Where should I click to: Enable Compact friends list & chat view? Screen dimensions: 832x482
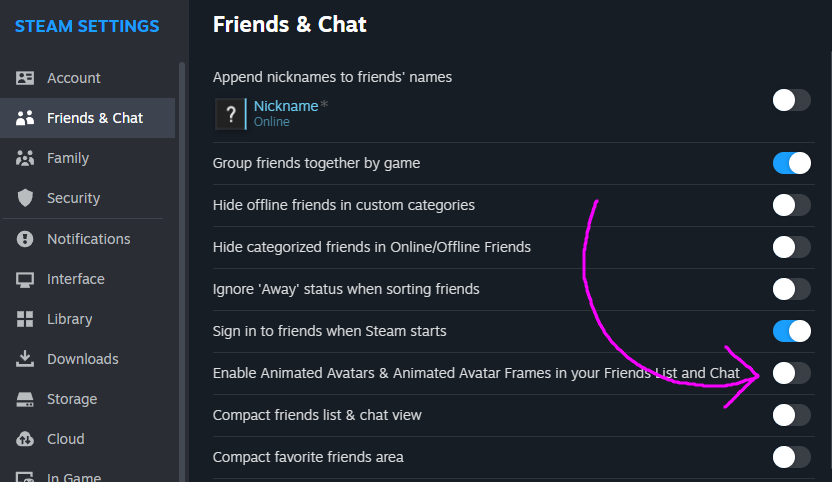tap(791, 415)
